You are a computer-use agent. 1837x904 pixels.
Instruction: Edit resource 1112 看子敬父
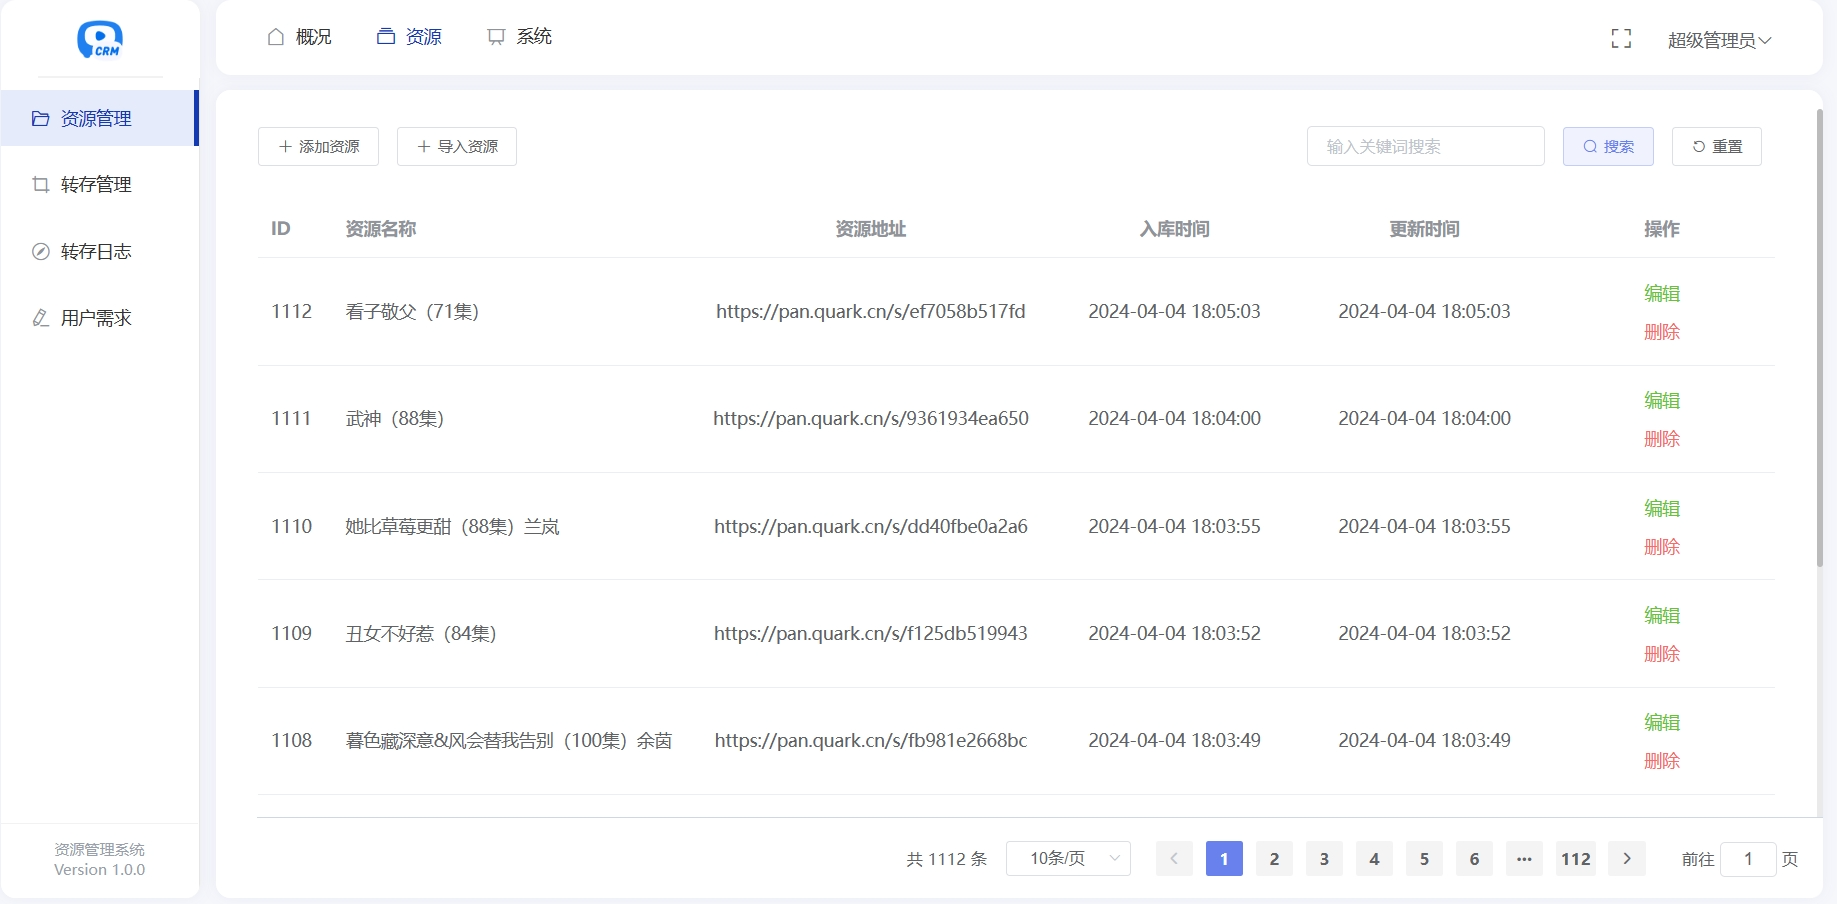click(1662, 293)
